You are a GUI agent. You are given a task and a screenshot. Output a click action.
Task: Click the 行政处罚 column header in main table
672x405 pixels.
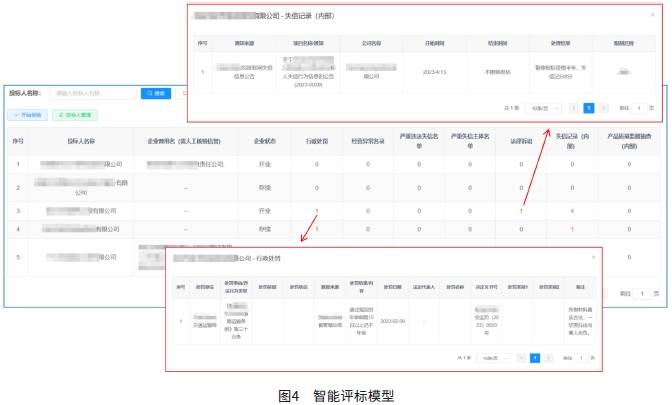tap(317, 141)
